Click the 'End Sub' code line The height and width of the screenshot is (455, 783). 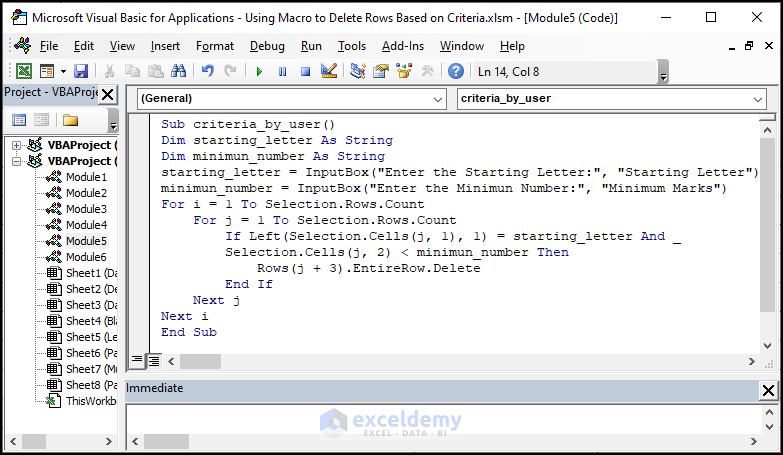tap(189, 332)
